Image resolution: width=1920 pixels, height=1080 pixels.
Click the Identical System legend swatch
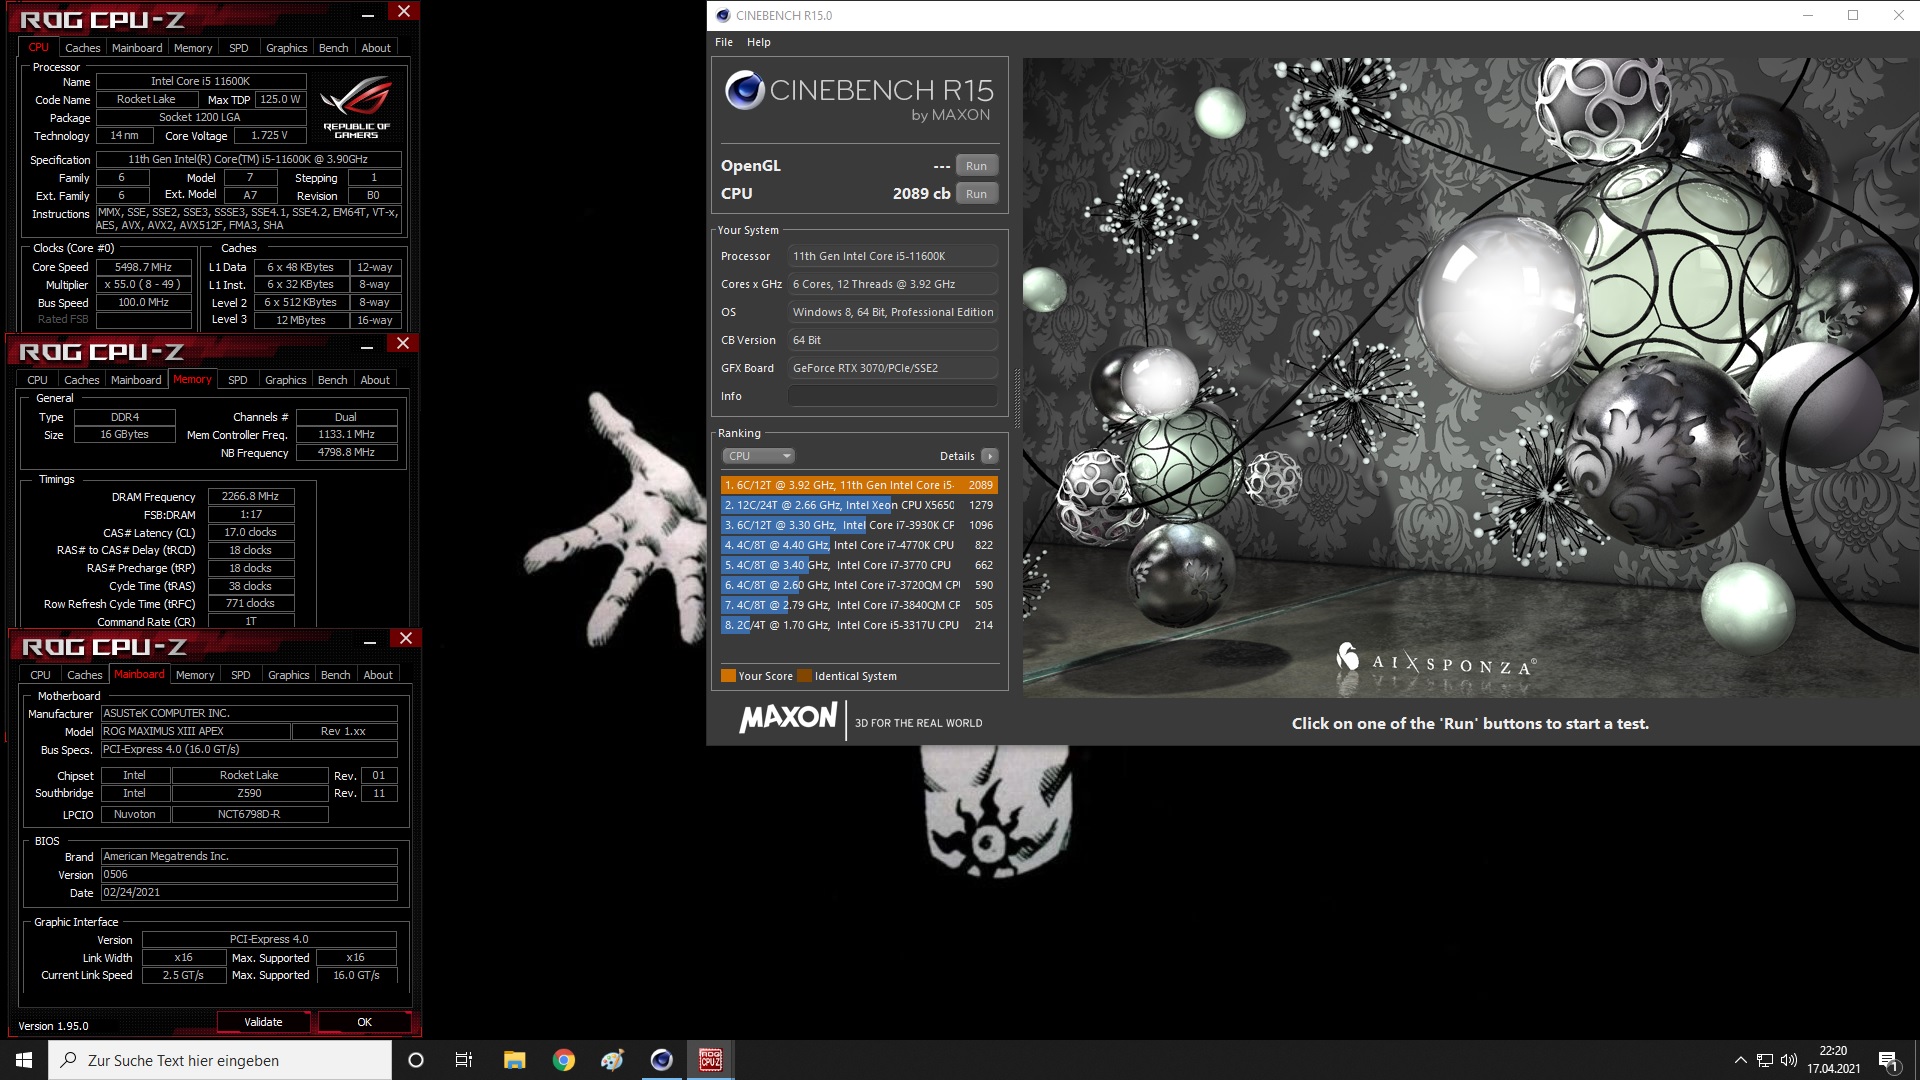(804, 676)
